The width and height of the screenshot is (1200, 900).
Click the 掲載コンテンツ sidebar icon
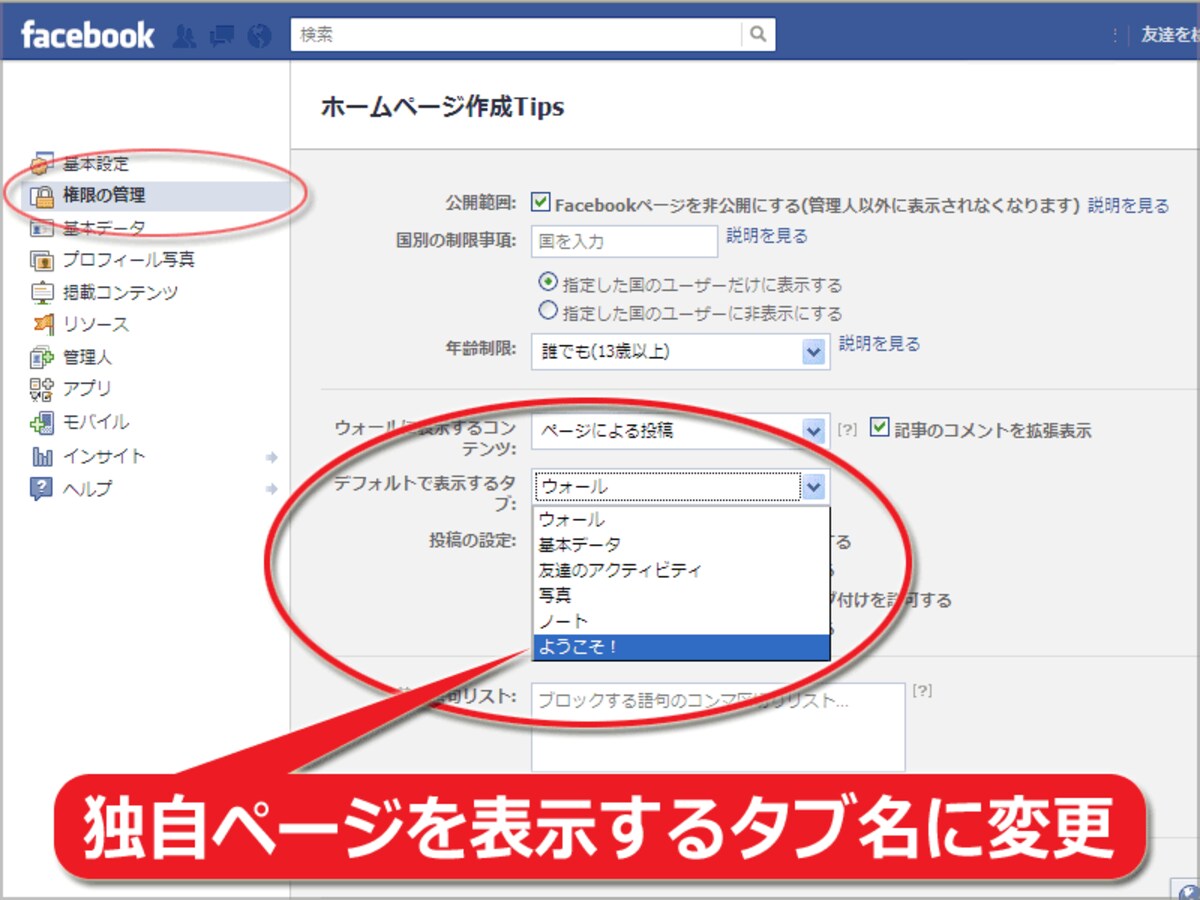[41, 293]
